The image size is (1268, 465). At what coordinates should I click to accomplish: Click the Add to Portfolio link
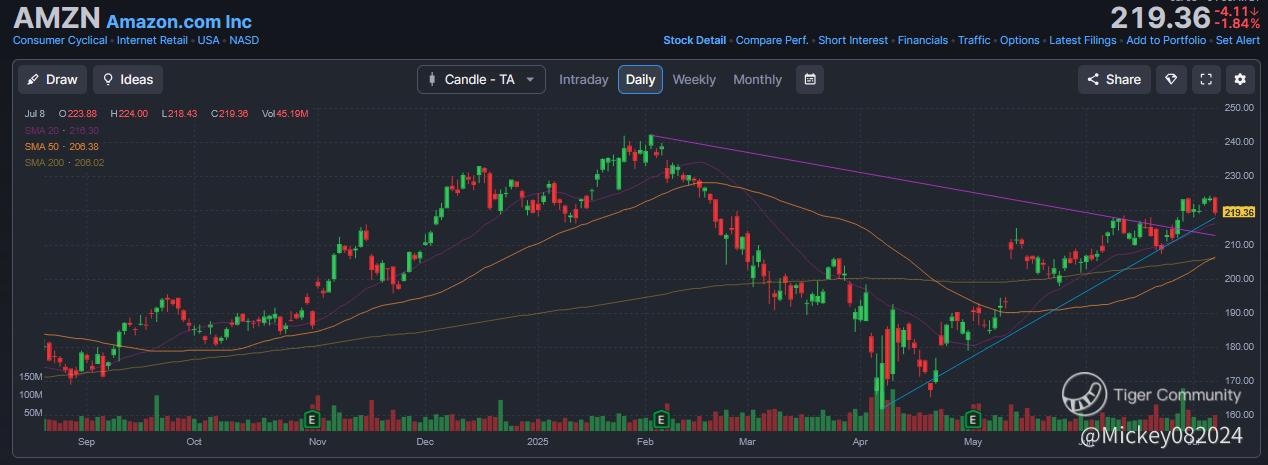coord(1166,41)
